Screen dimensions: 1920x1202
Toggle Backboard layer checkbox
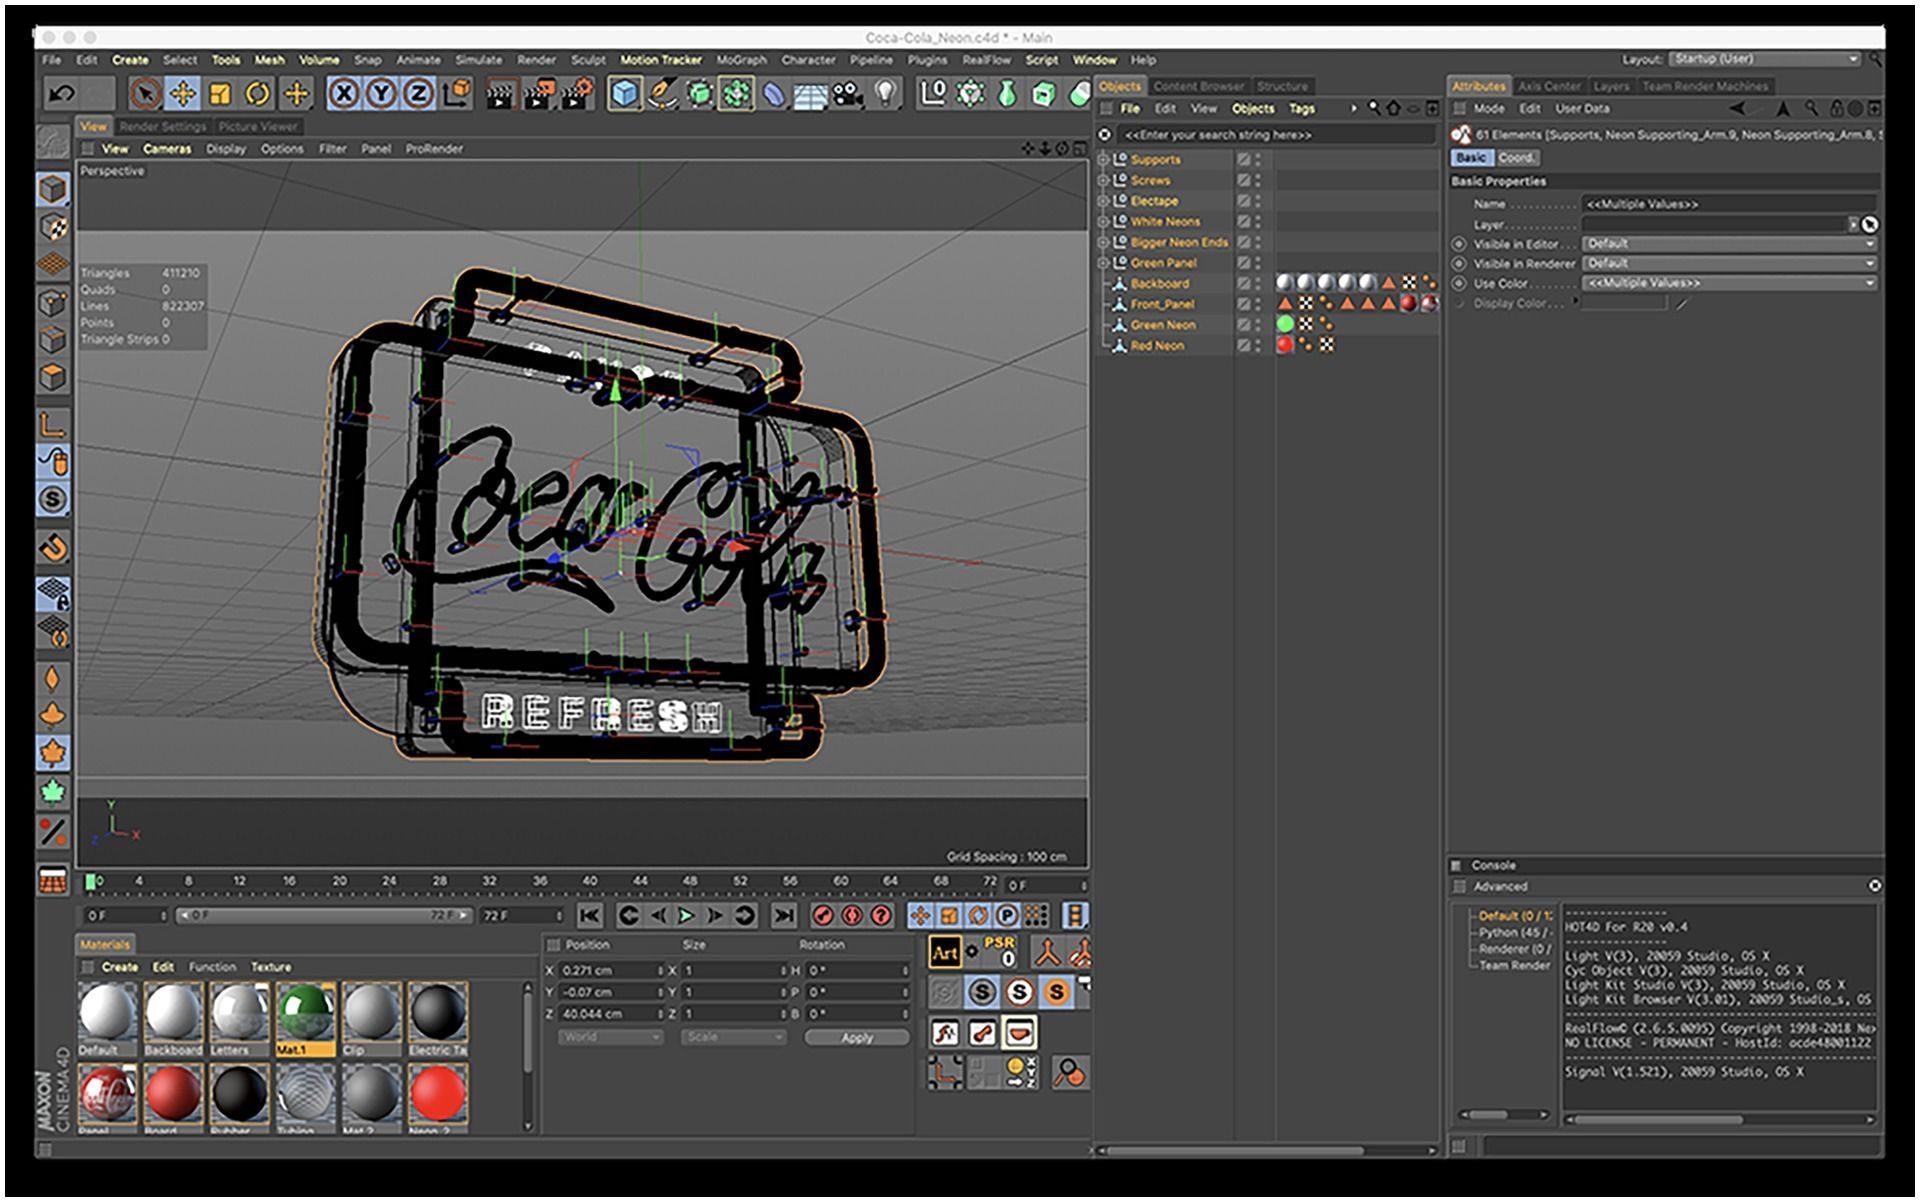pos(1243,284)
